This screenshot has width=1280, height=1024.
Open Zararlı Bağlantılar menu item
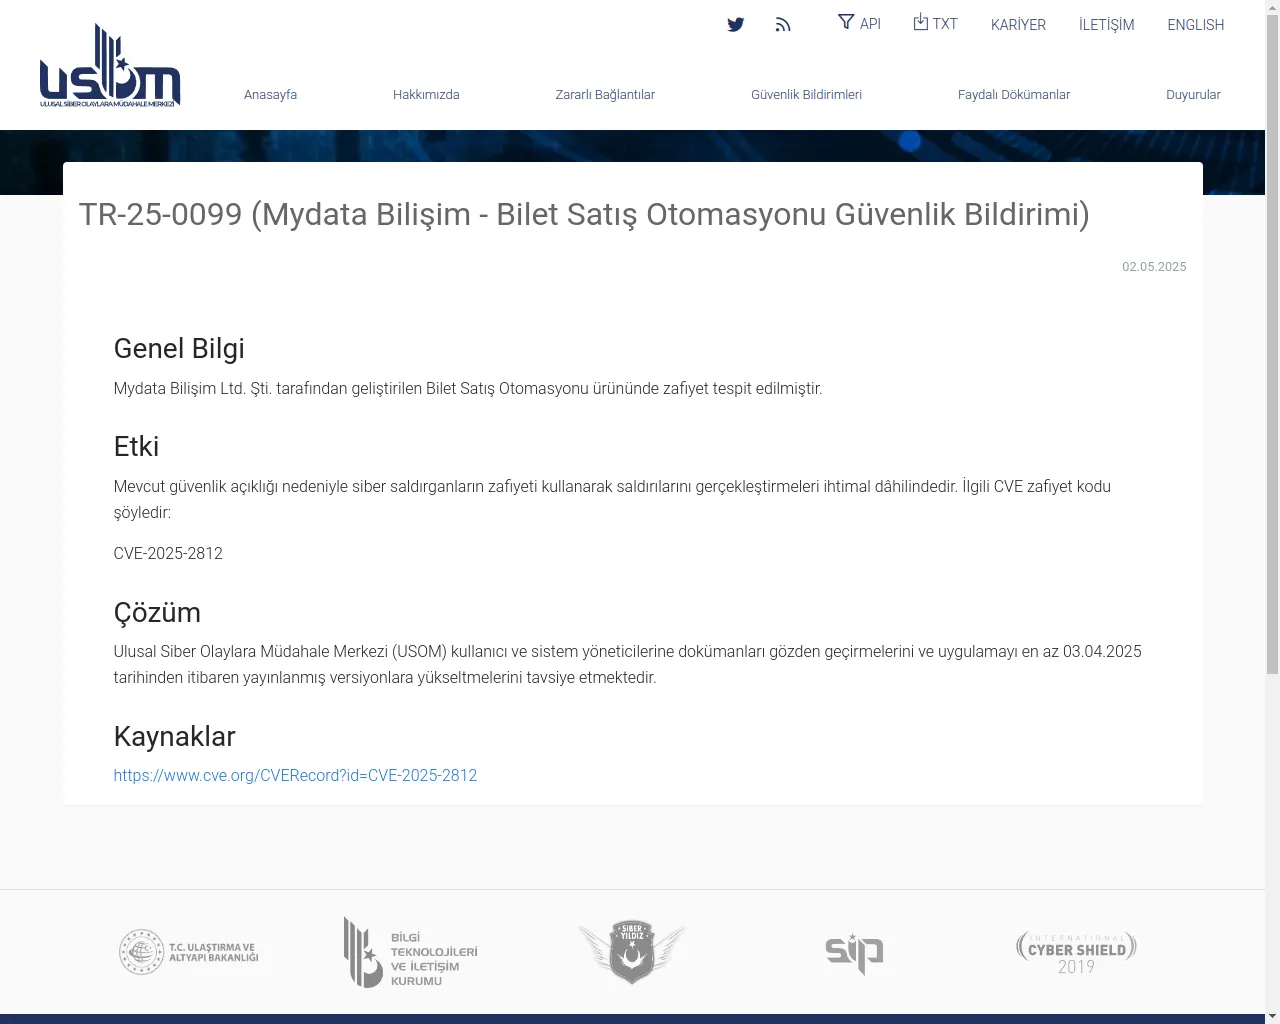pyautogui.click(x=605, y=95)
